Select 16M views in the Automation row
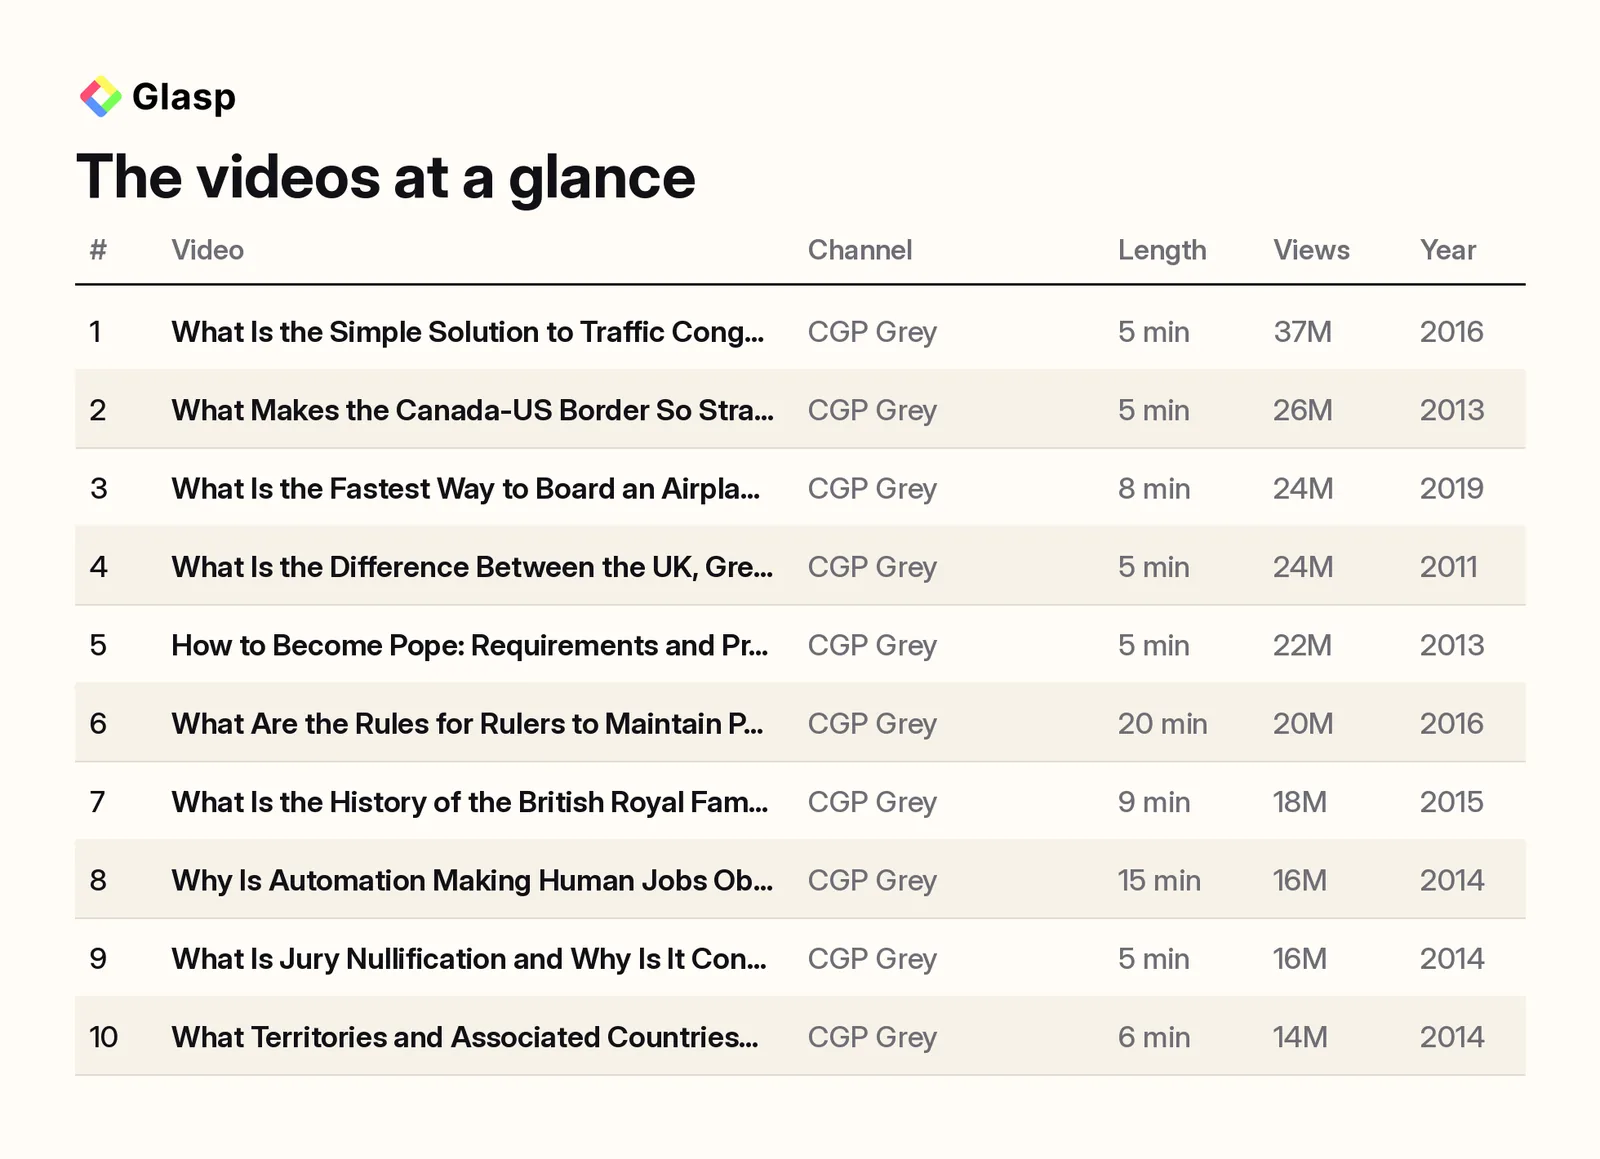This screenshot has width=1600, height=1159. tap(1300, 881)
